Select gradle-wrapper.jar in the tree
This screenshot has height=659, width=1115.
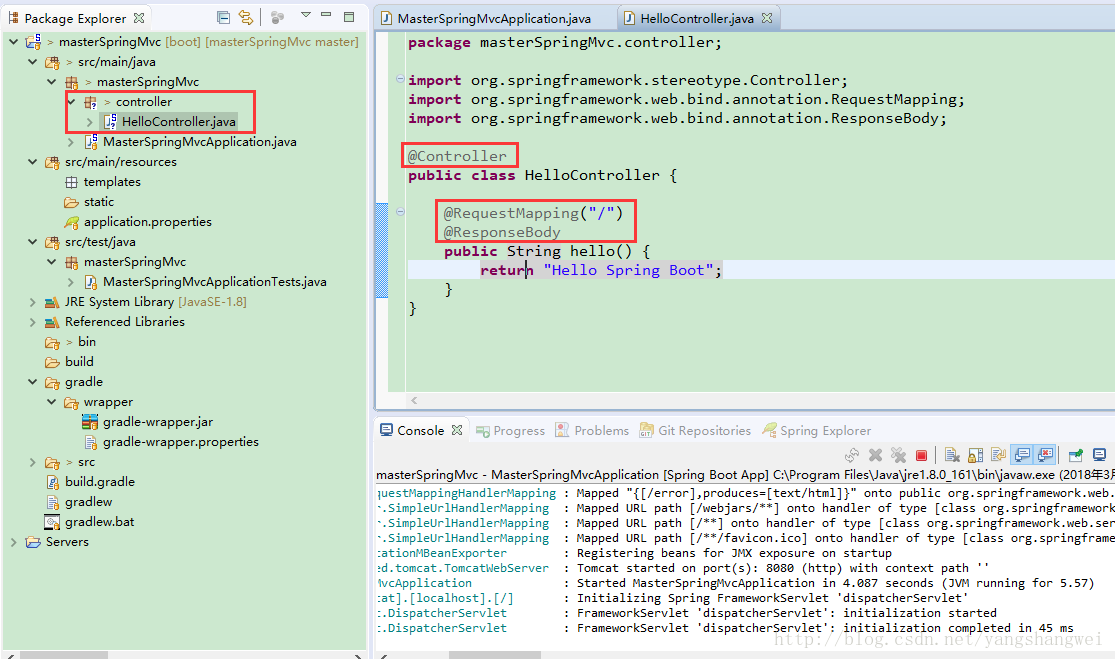click(157, 421)
